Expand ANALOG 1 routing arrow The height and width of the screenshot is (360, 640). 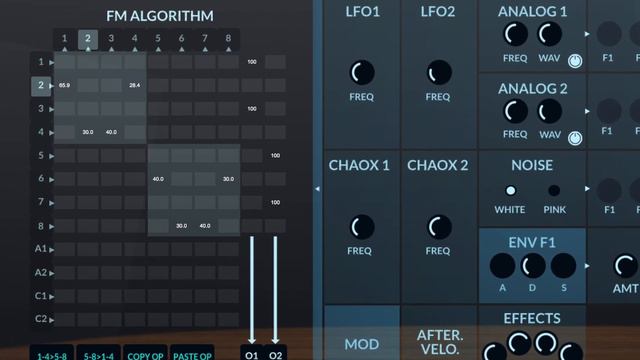(587, 34)
